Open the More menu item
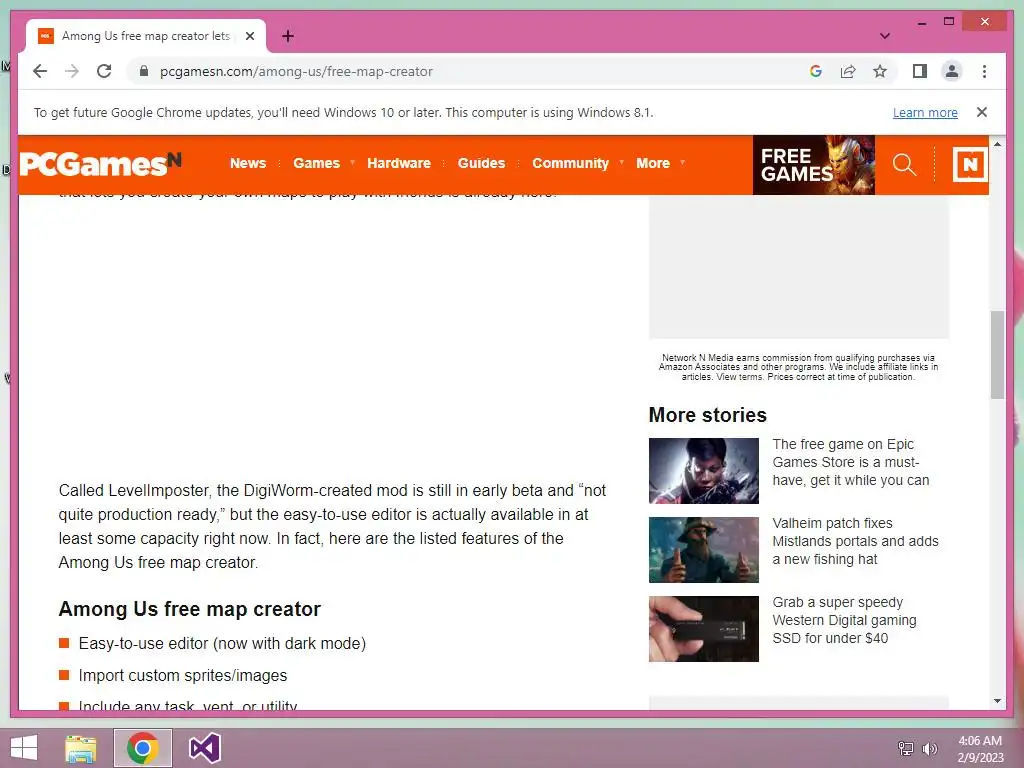This screenshot has width=1024, height=768. pyautogui.click(x=653, y=163)
